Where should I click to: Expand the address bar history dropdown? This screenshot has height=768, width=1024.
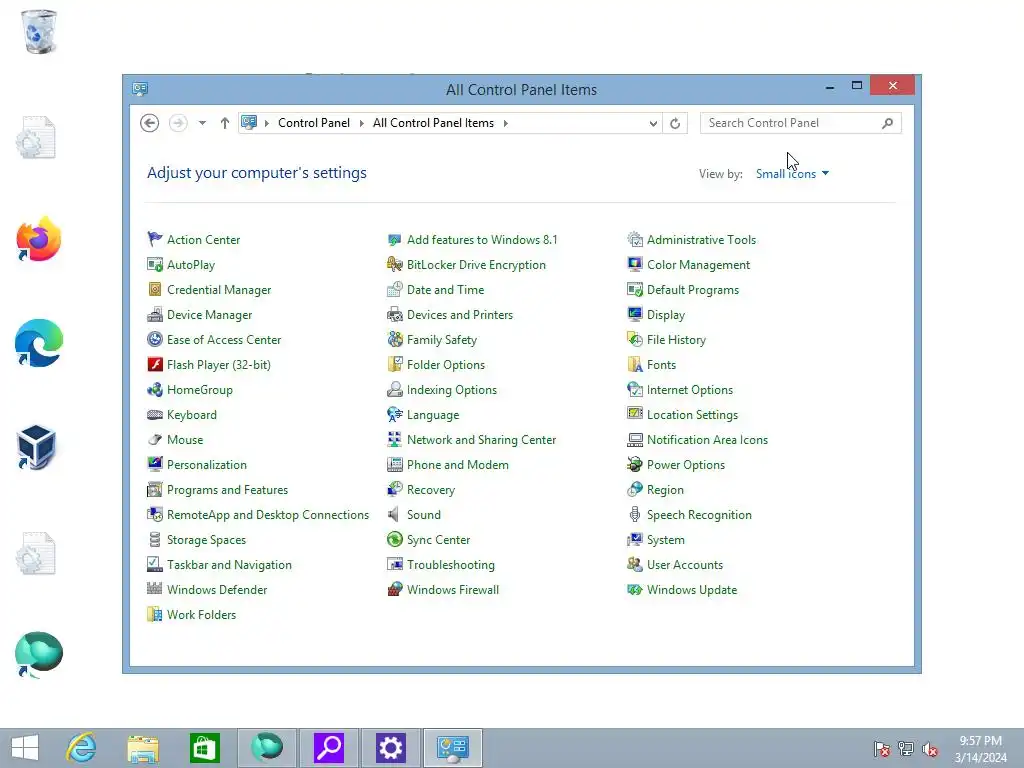click(x=652, y=123)
